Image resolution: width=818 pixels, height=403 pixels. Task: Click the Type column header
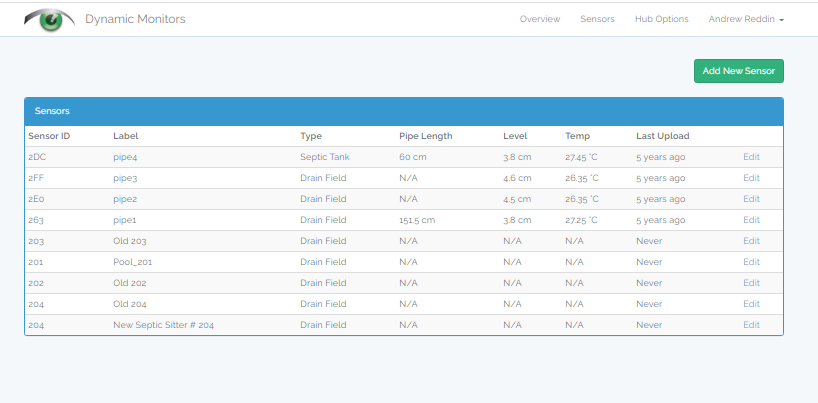311,136
